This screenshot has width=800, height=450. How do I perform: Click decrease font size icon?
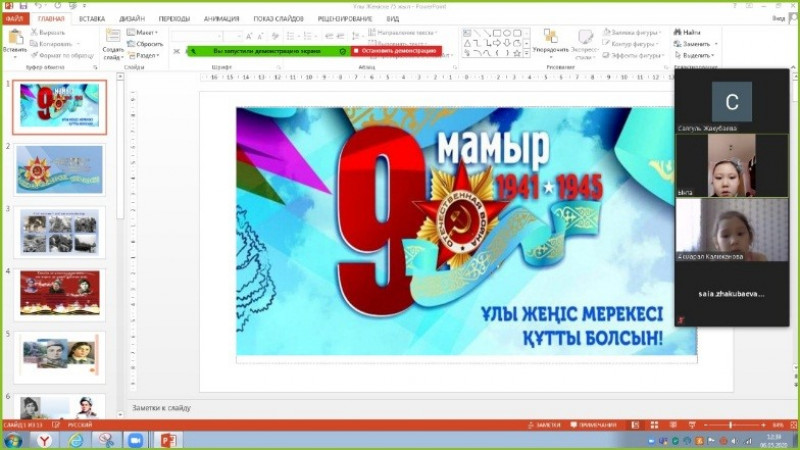(260, 36)
